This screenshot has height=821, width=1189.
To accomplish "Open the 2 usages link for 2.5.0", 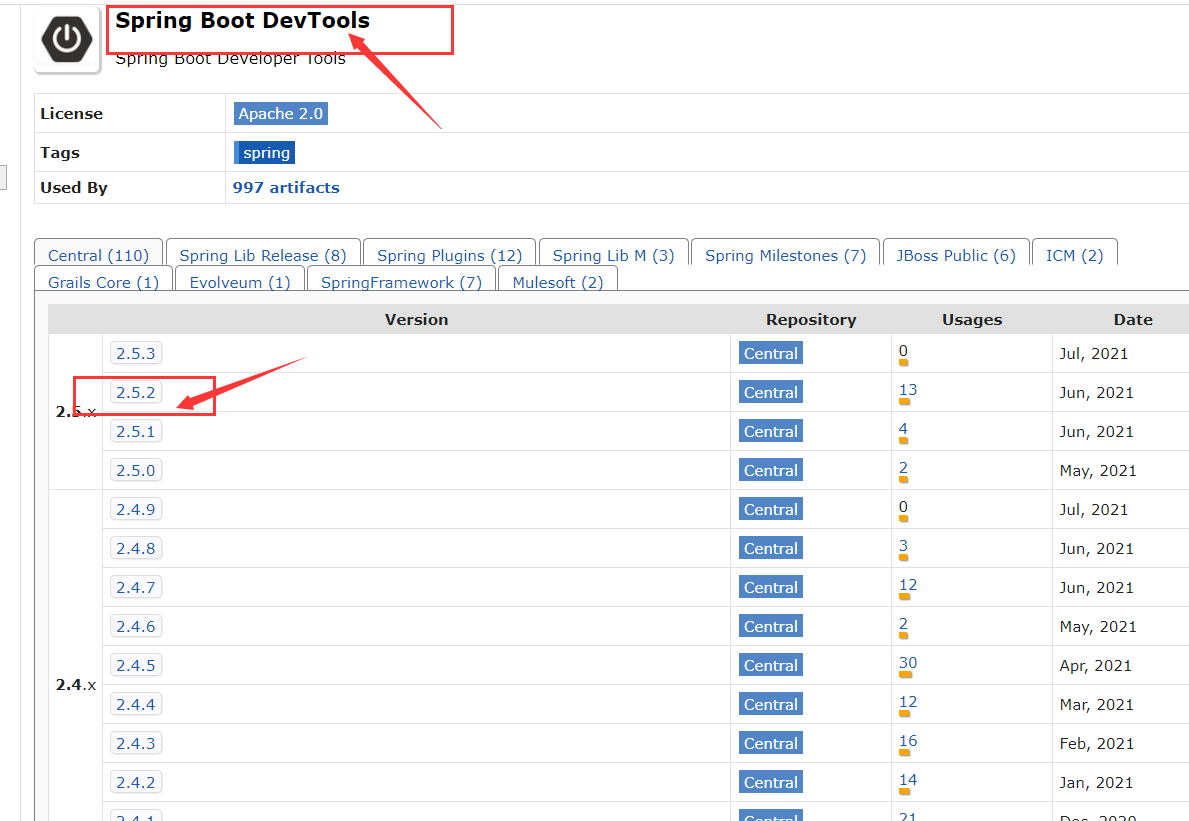I will pos(903,468).
